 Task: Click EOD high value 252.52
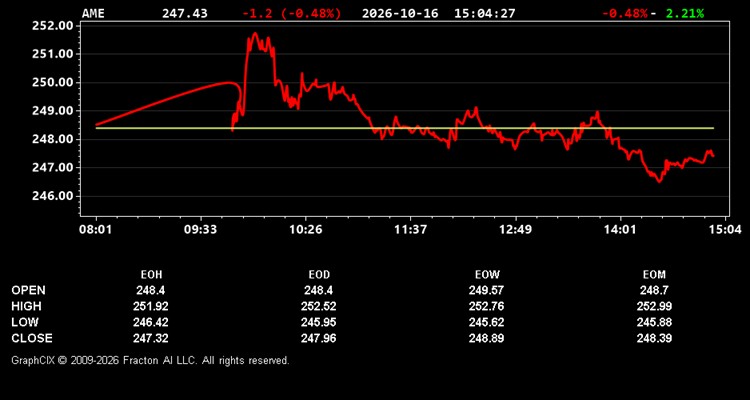coord(319,306)
